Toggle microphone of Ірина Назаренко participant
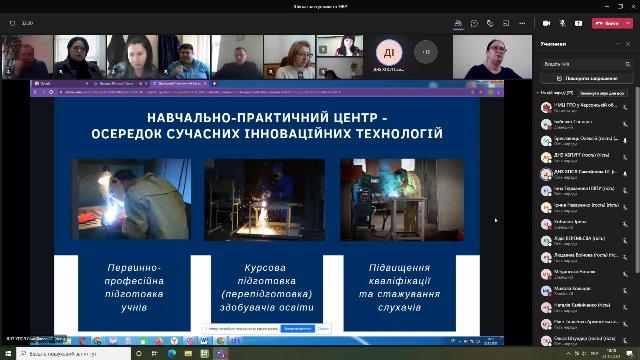 (x=625, y=207)
